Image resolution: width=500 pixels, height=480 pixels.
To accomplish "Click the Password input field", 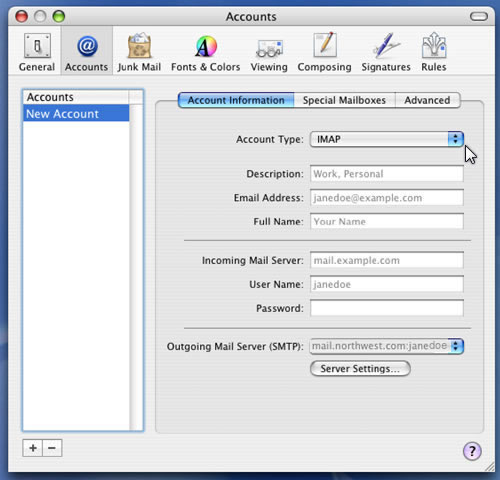I will [x=387, y=308].
